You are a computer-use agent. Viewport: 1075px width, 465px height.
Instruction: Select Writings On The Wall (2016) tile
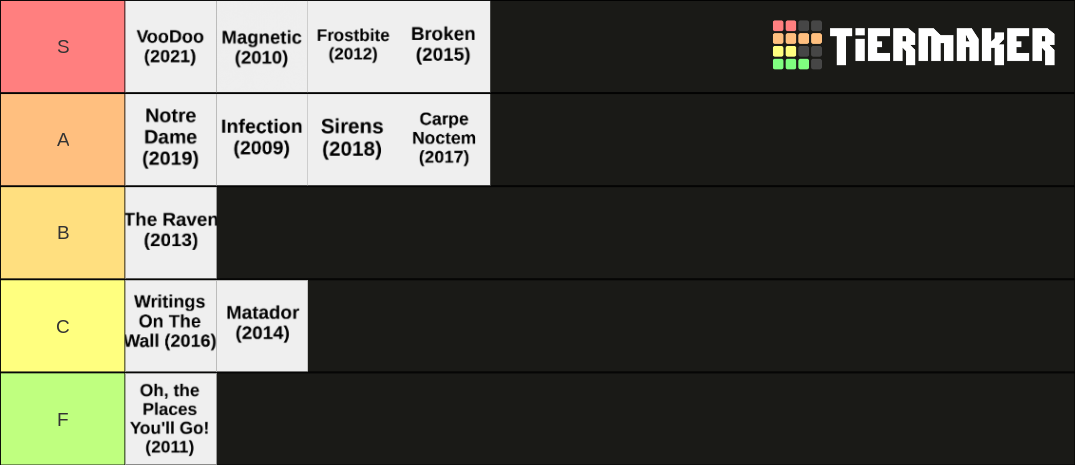[x=171, y=326]
